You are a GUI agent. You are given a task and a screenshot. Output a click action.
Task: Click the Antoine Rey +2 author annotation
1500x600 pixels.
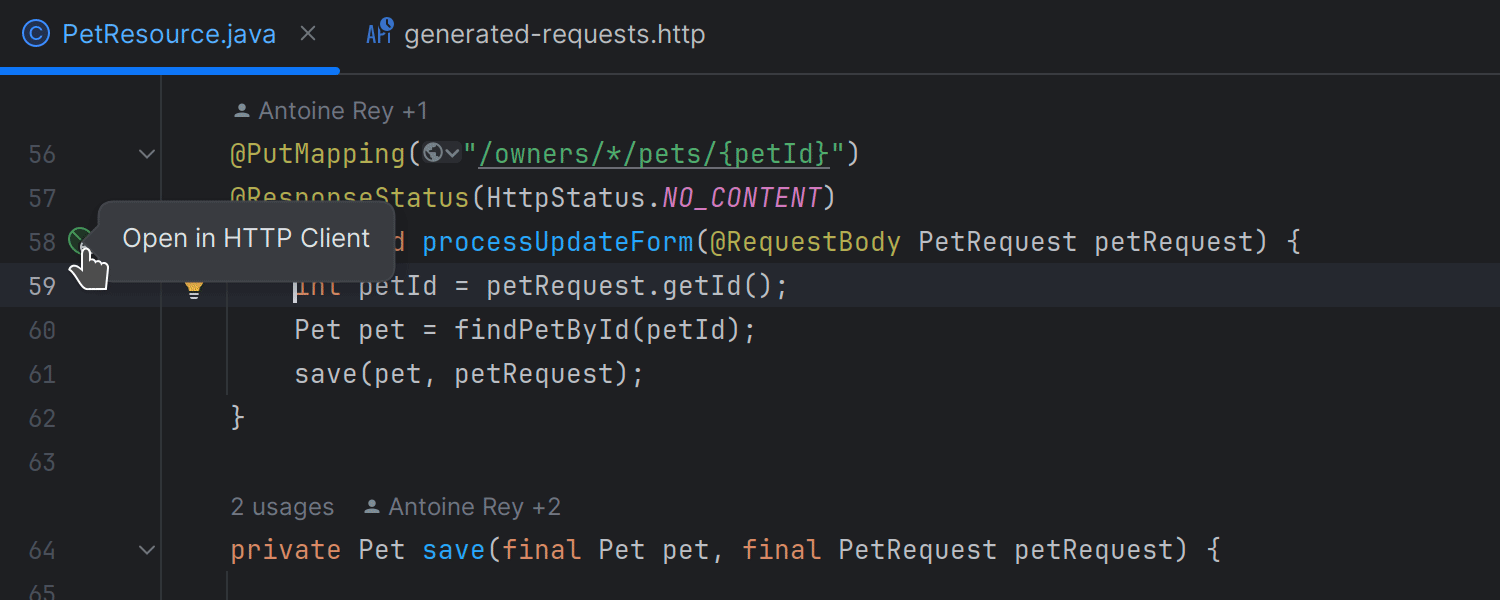[x=475, y=506]
